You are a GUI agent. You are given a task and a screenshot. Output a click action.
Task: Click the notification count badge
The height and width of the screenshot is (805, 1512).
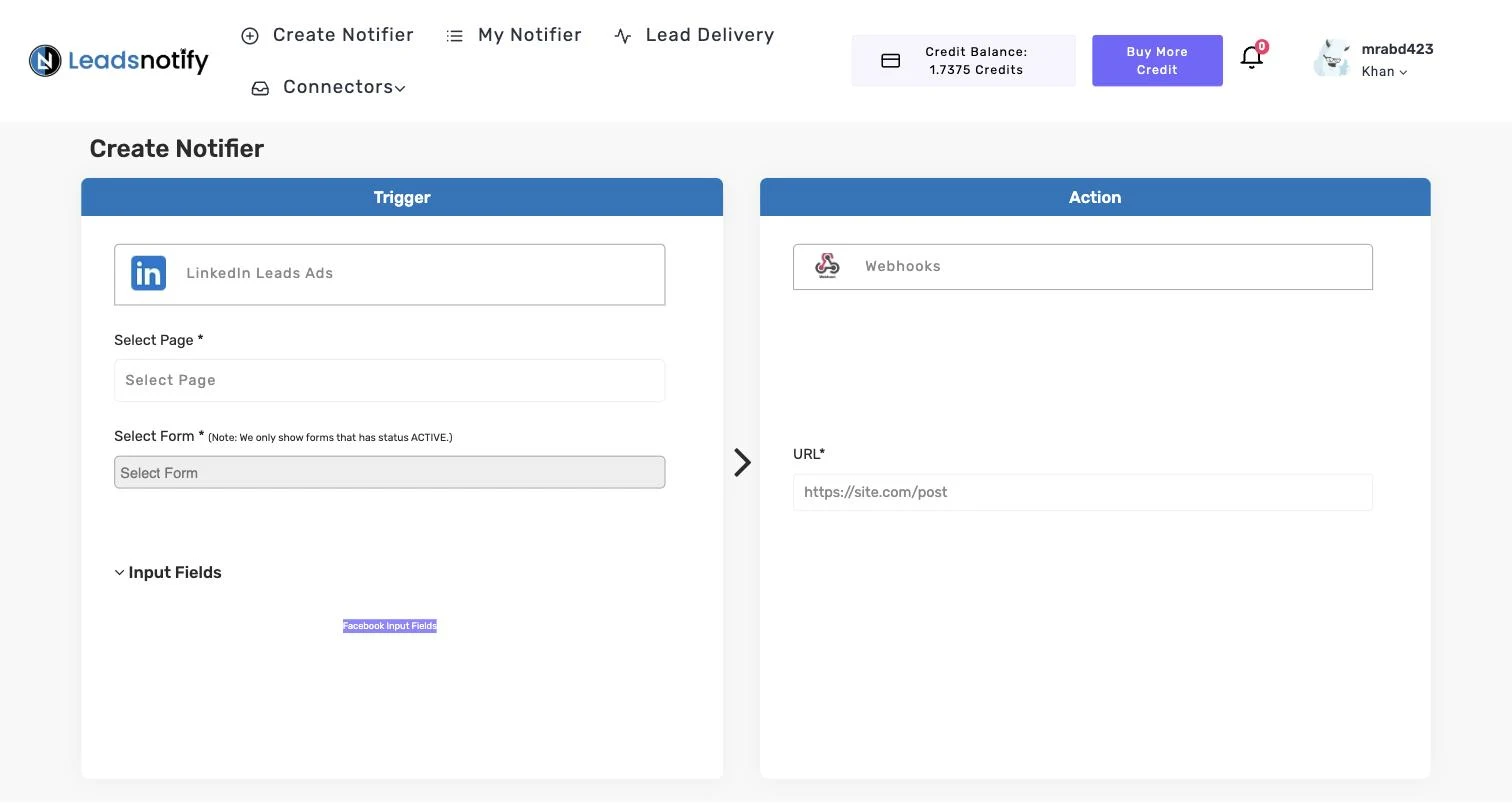1261,46
